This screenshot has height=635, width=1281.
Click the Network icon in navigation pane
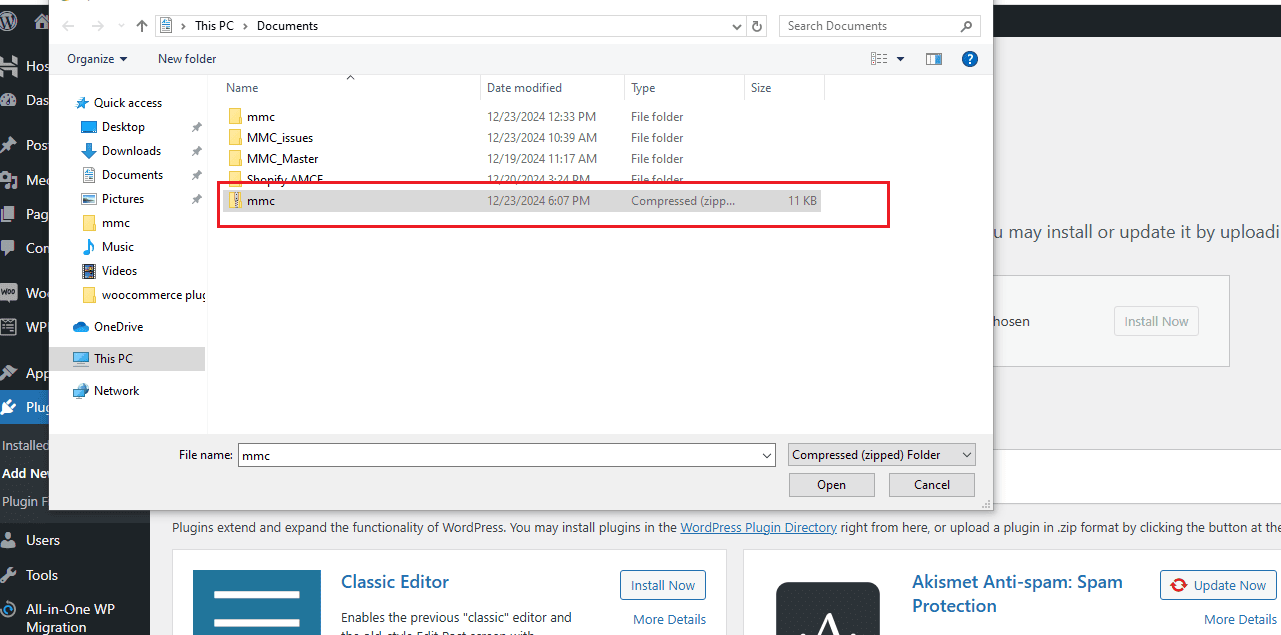pos(81,391)
